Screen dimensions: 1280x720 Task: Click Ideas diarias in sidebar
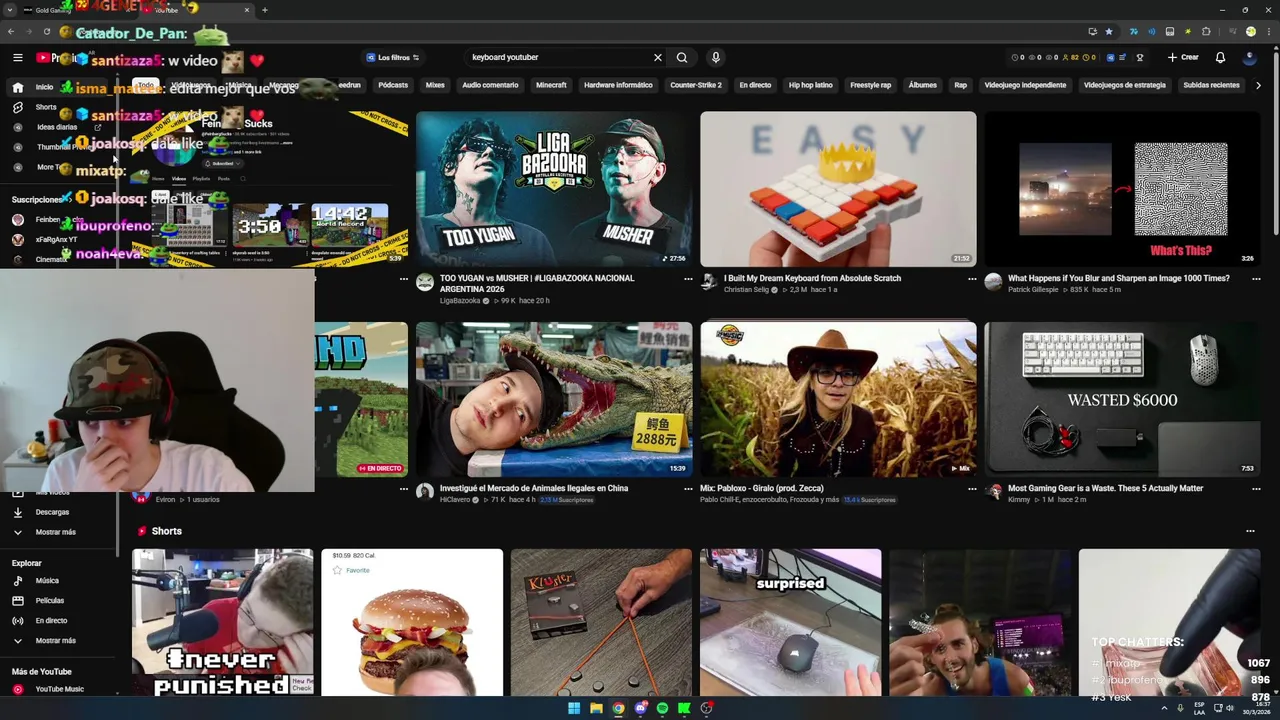(x=57, y=127)
